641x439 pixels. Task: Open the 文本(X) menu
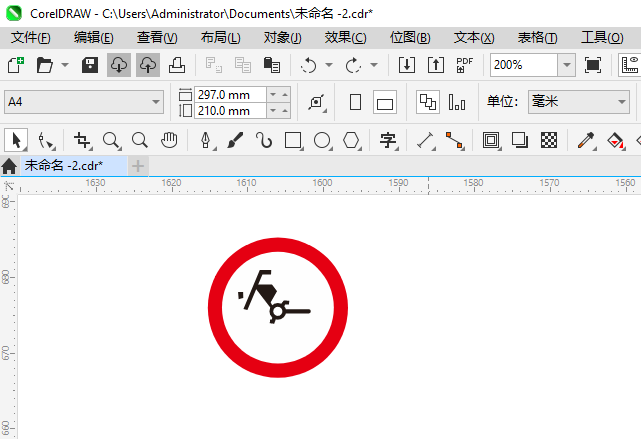474,38
